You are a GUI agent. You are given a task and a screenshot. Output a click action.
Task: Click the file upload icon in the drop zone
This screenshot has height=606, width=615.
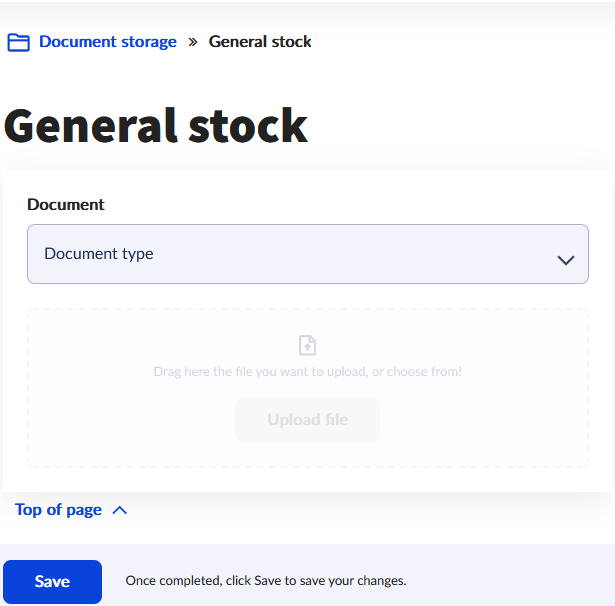coord(308,345)
